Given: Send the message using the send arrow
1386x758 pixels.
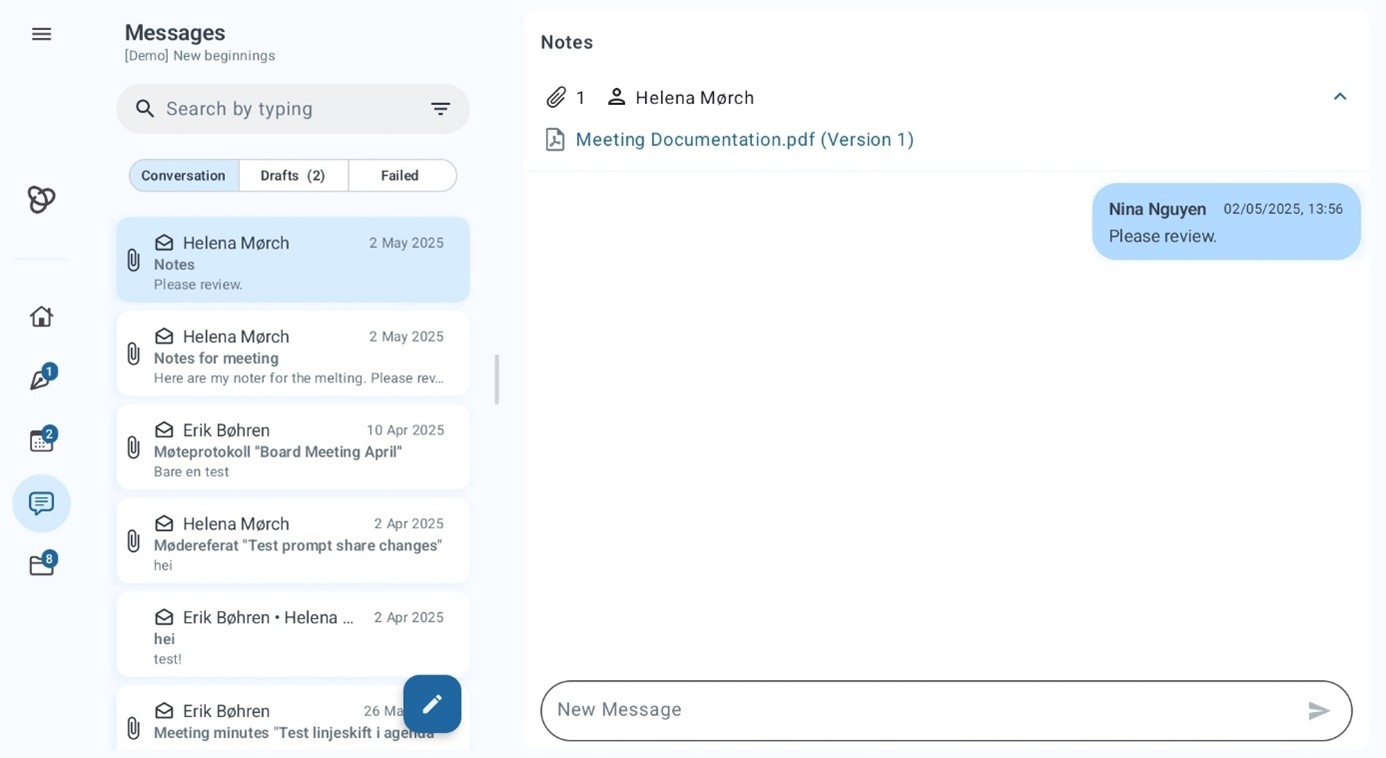Looking at the screenshot, I should [x=1319, y=711].
